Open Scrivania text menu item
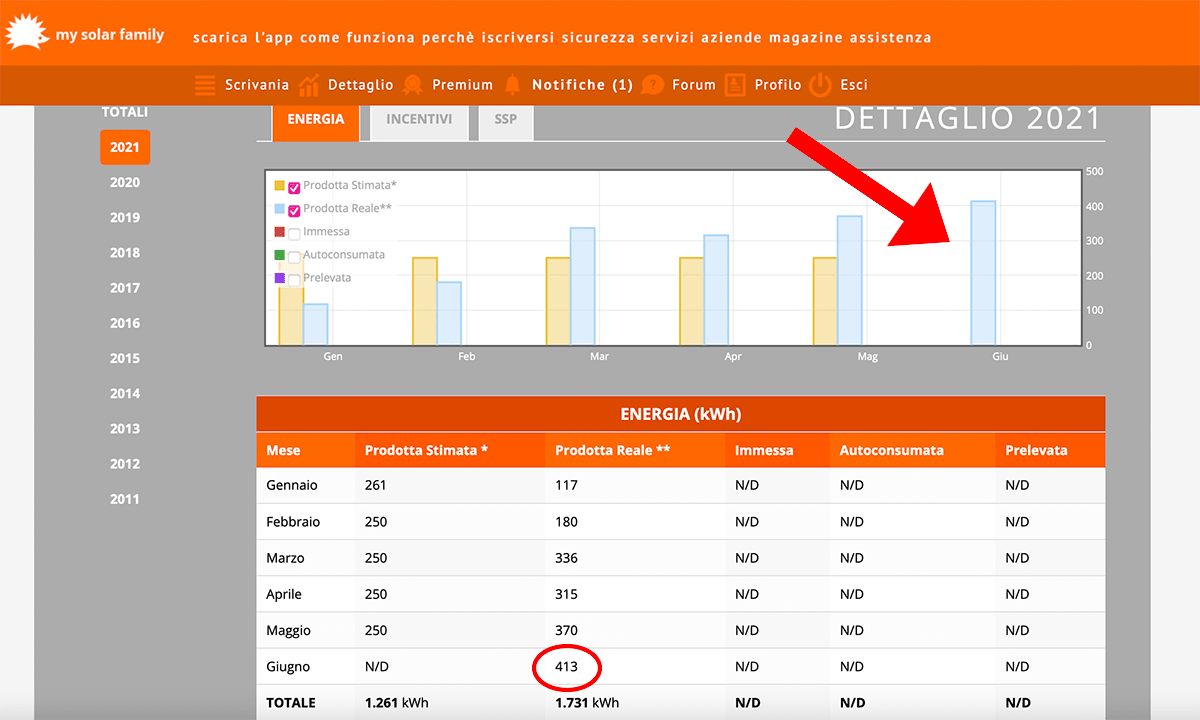 point(257,85)
